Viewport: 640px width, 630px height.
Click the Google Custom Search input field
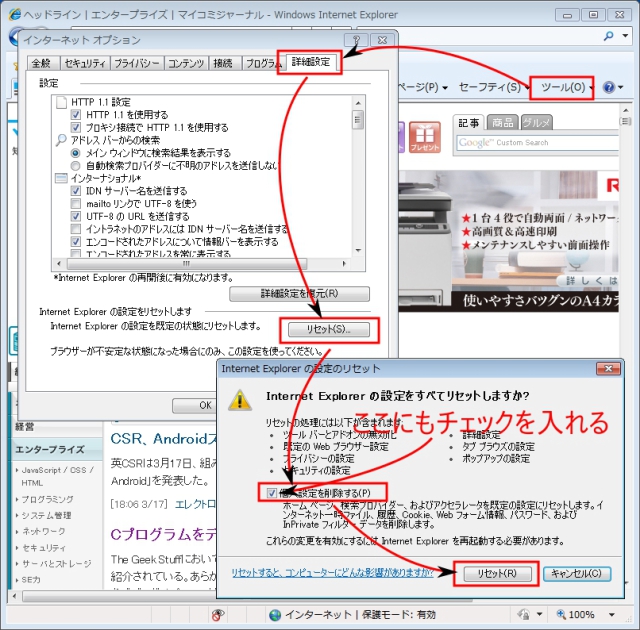[x=537, y=143]
